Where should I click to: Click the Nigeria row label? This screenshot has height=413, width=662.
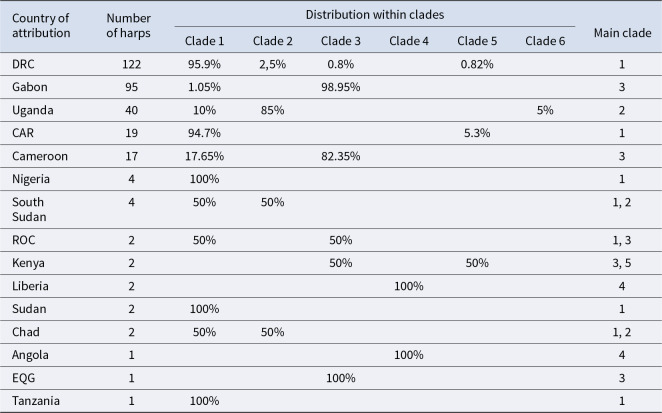click(31, 179)
